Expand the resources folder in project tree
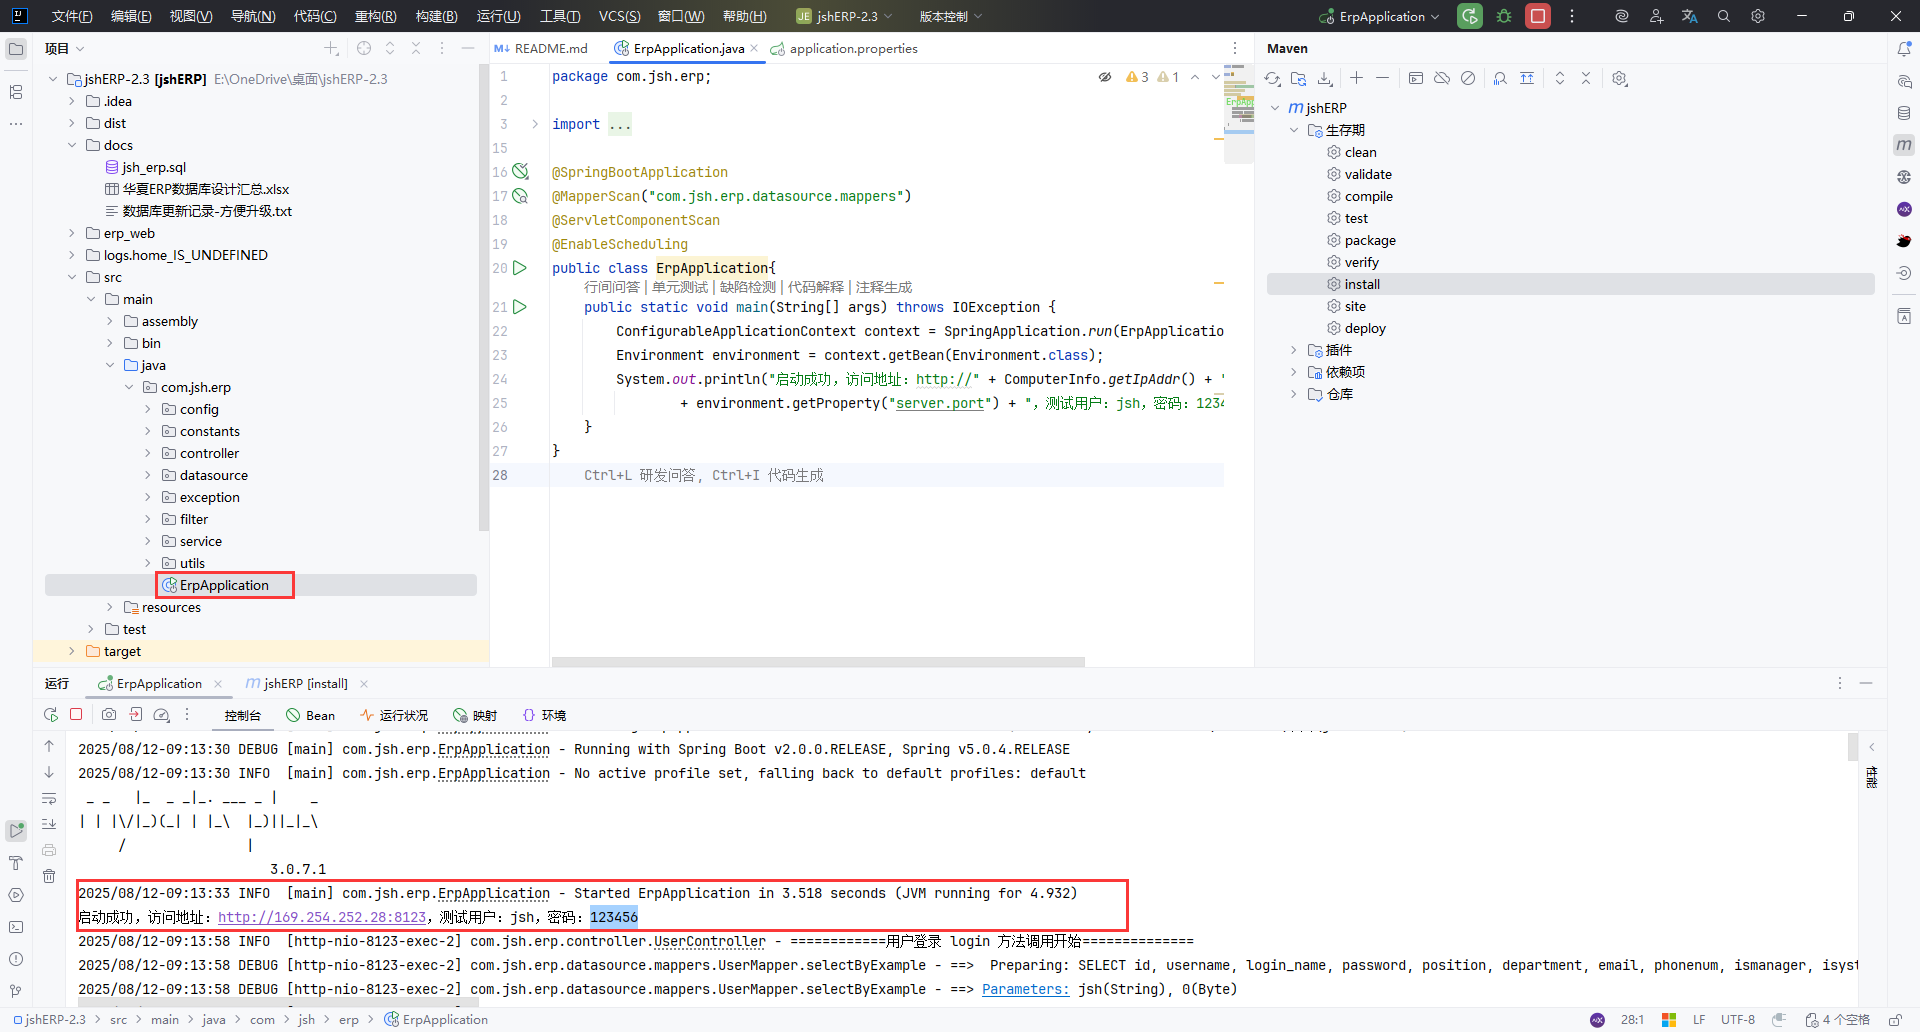Screen dimensions: 1920x1032 coord(110,607)
